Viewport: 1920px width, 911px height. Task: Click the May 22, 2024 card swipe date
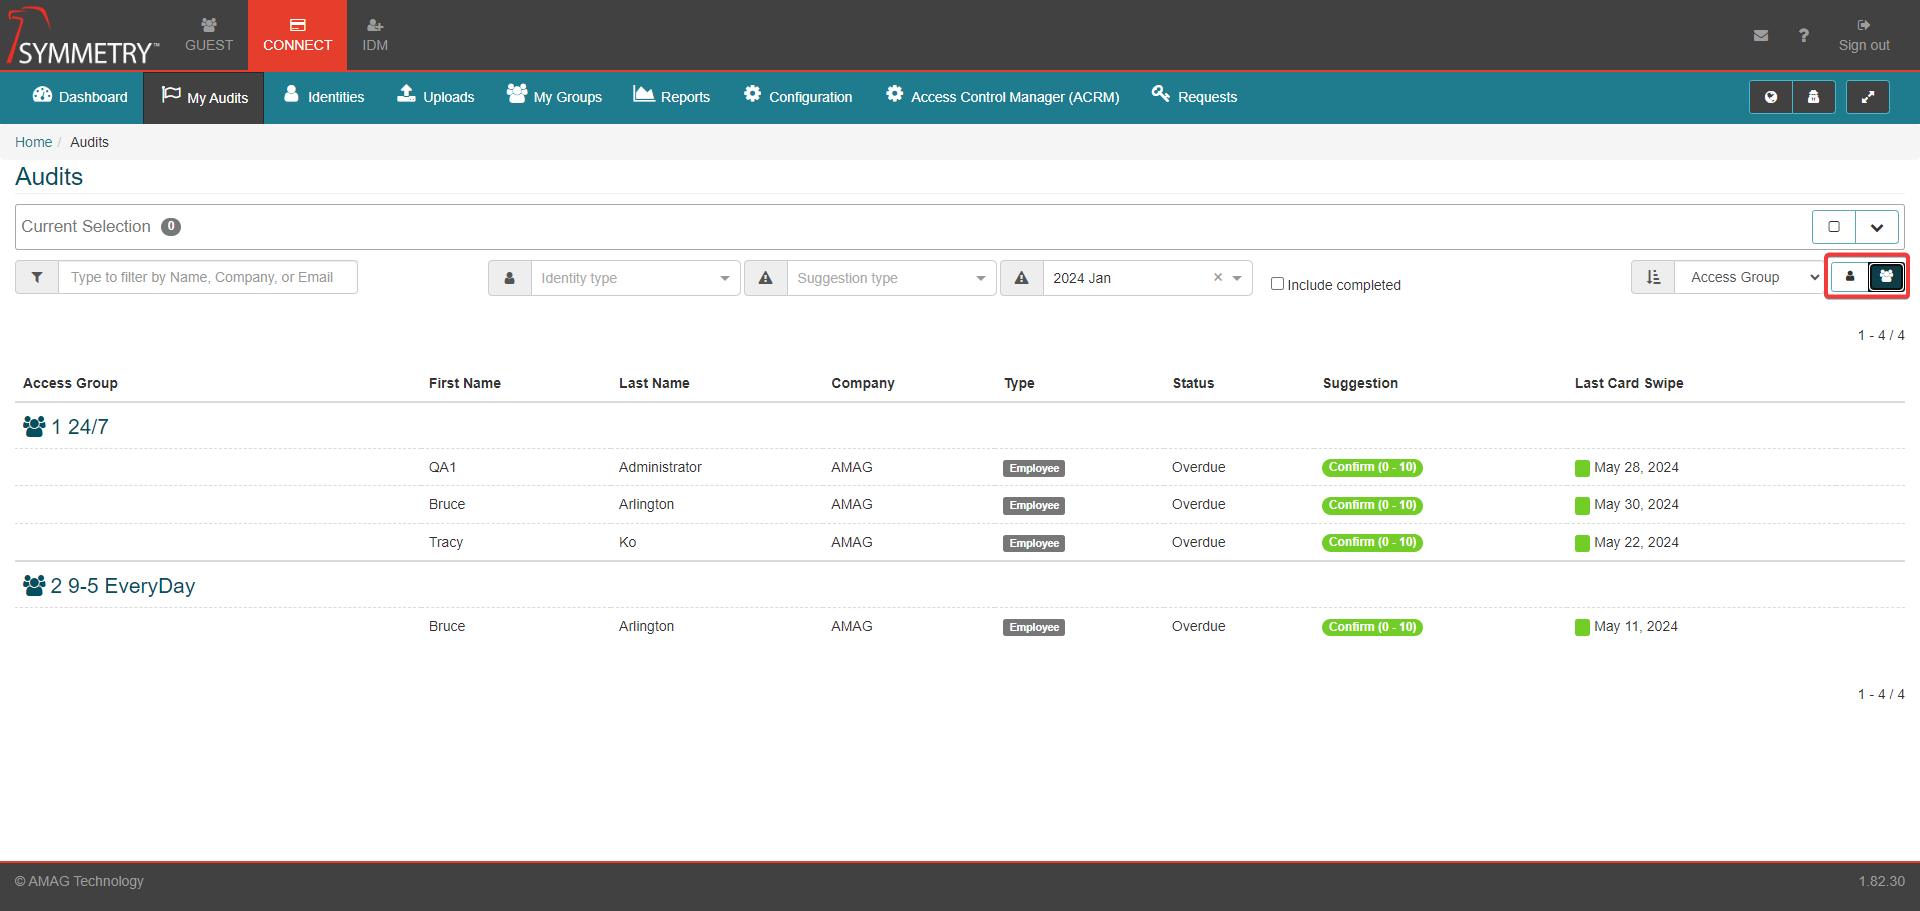[1636, 542]
